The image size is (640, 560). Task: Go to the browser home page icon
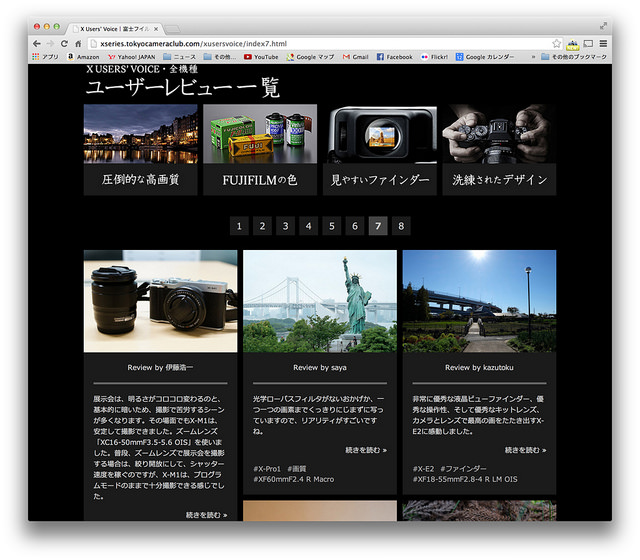[78, 44]
